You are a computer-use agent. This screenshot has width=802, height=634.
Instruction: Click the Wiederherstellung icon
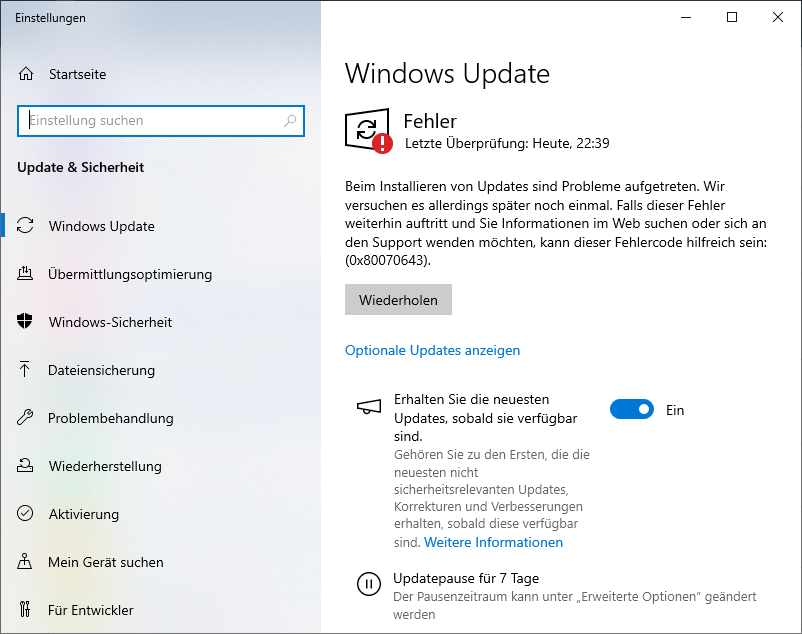pos(25,465)
